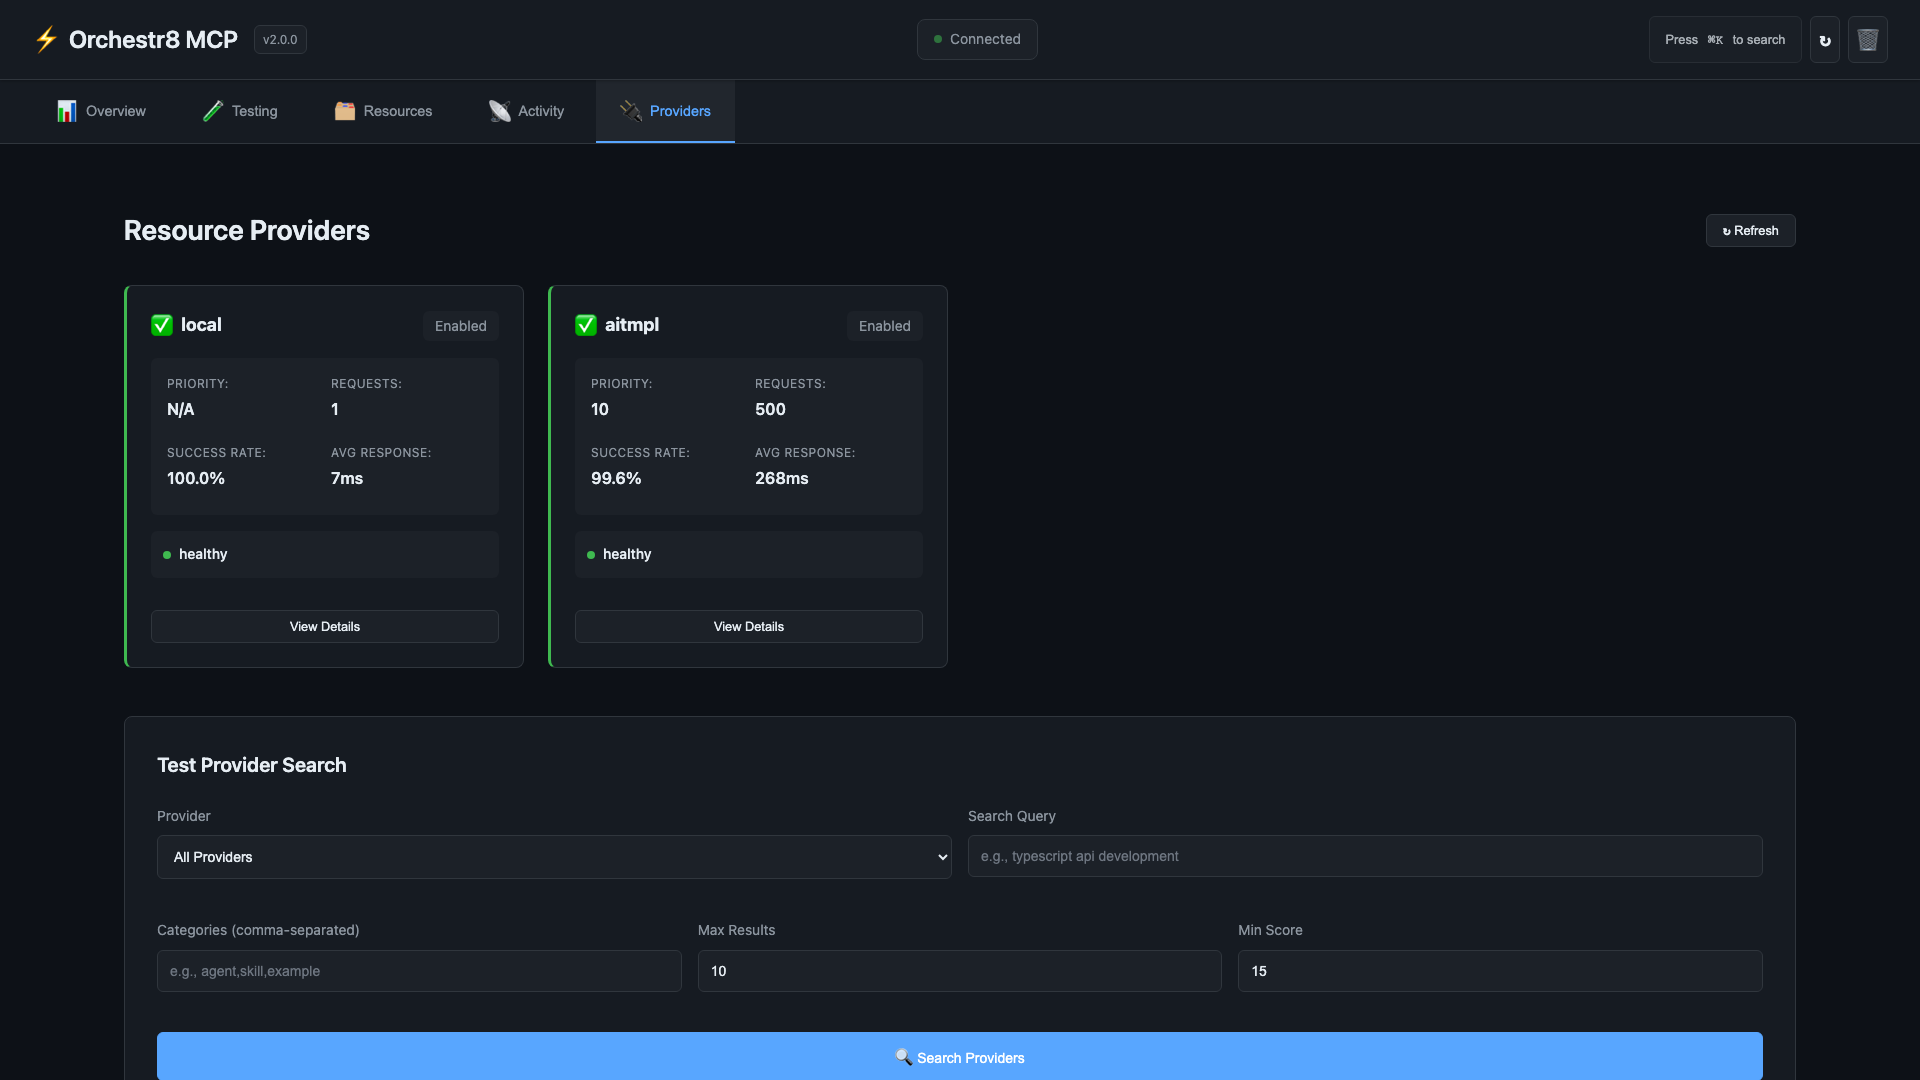View Details for the local provider
The image size is (1920, 1080).
(325, 627)
